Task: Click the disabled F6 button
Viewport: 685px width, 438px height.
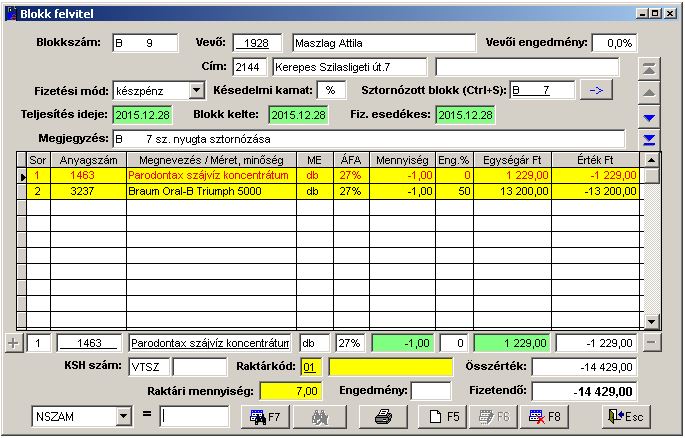Action: coord(494,417)
